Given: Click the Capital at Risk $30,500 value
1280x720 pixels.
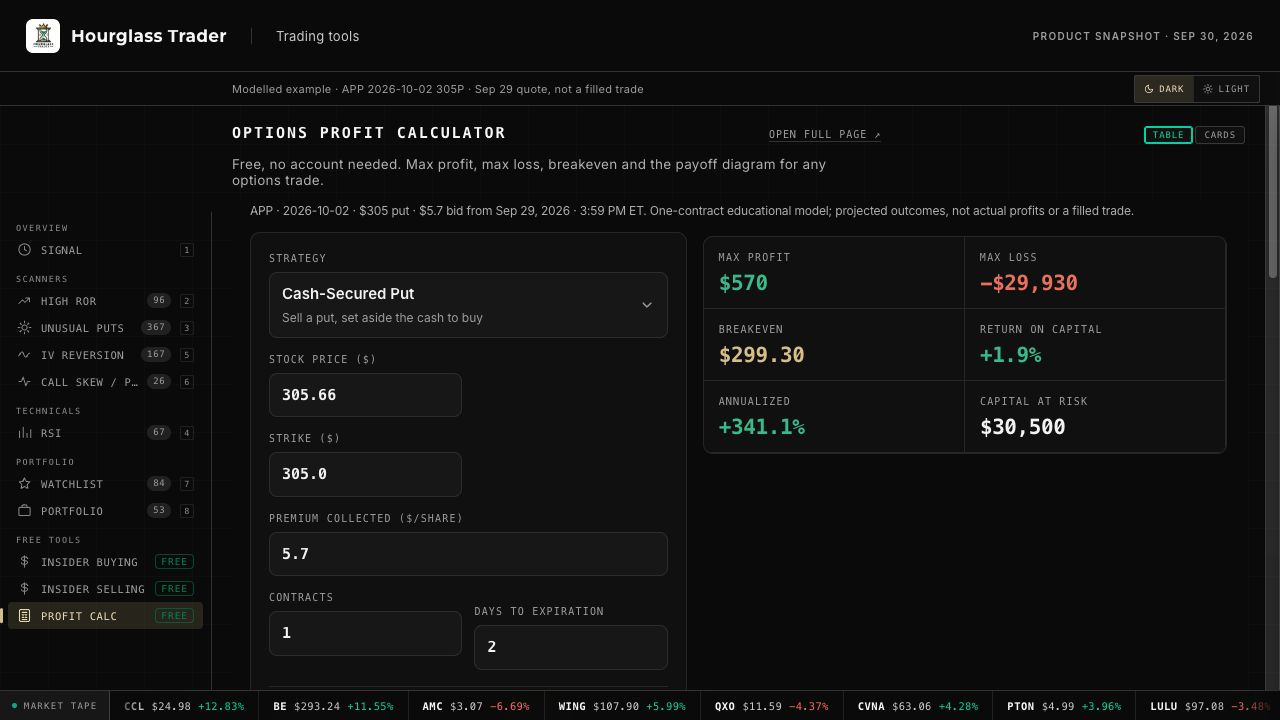Looking at the screenshot, I should tap(1022, 427).
